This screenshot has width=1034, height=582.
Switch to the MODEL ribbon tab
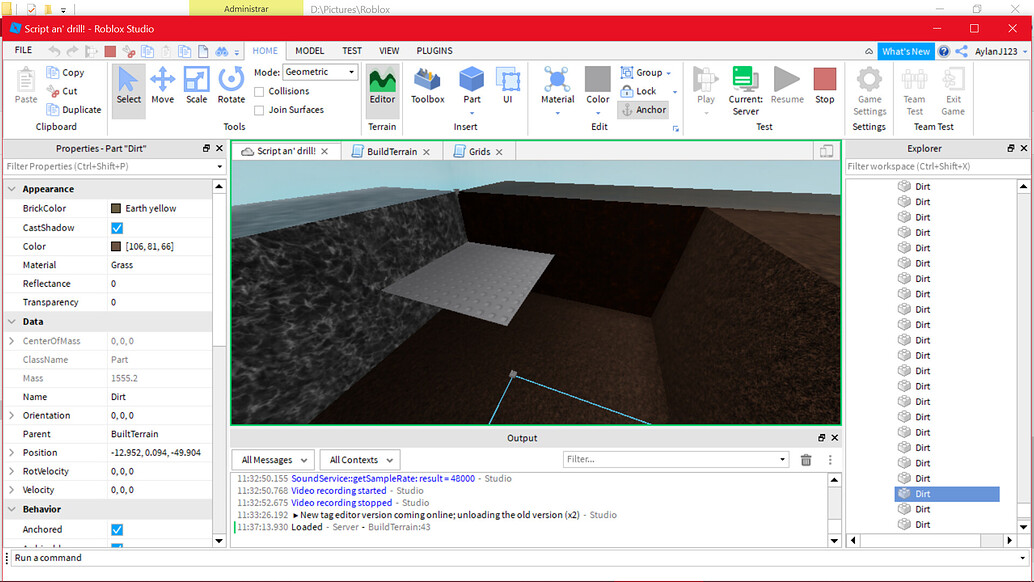[309, 50]
